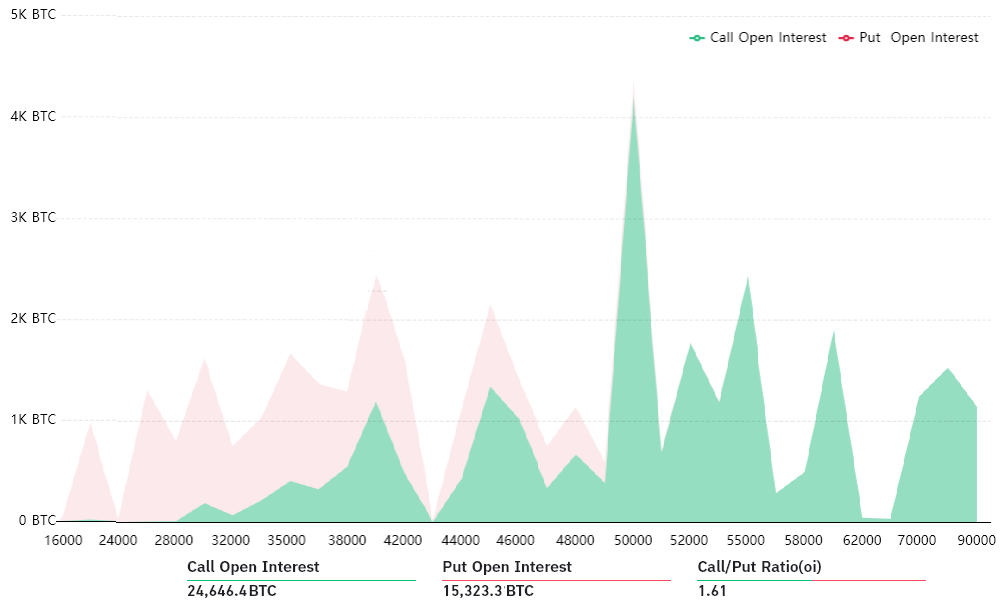
Task: Click red Put legend marker icon
Action: pyautogui.click(x=846, y=38)
